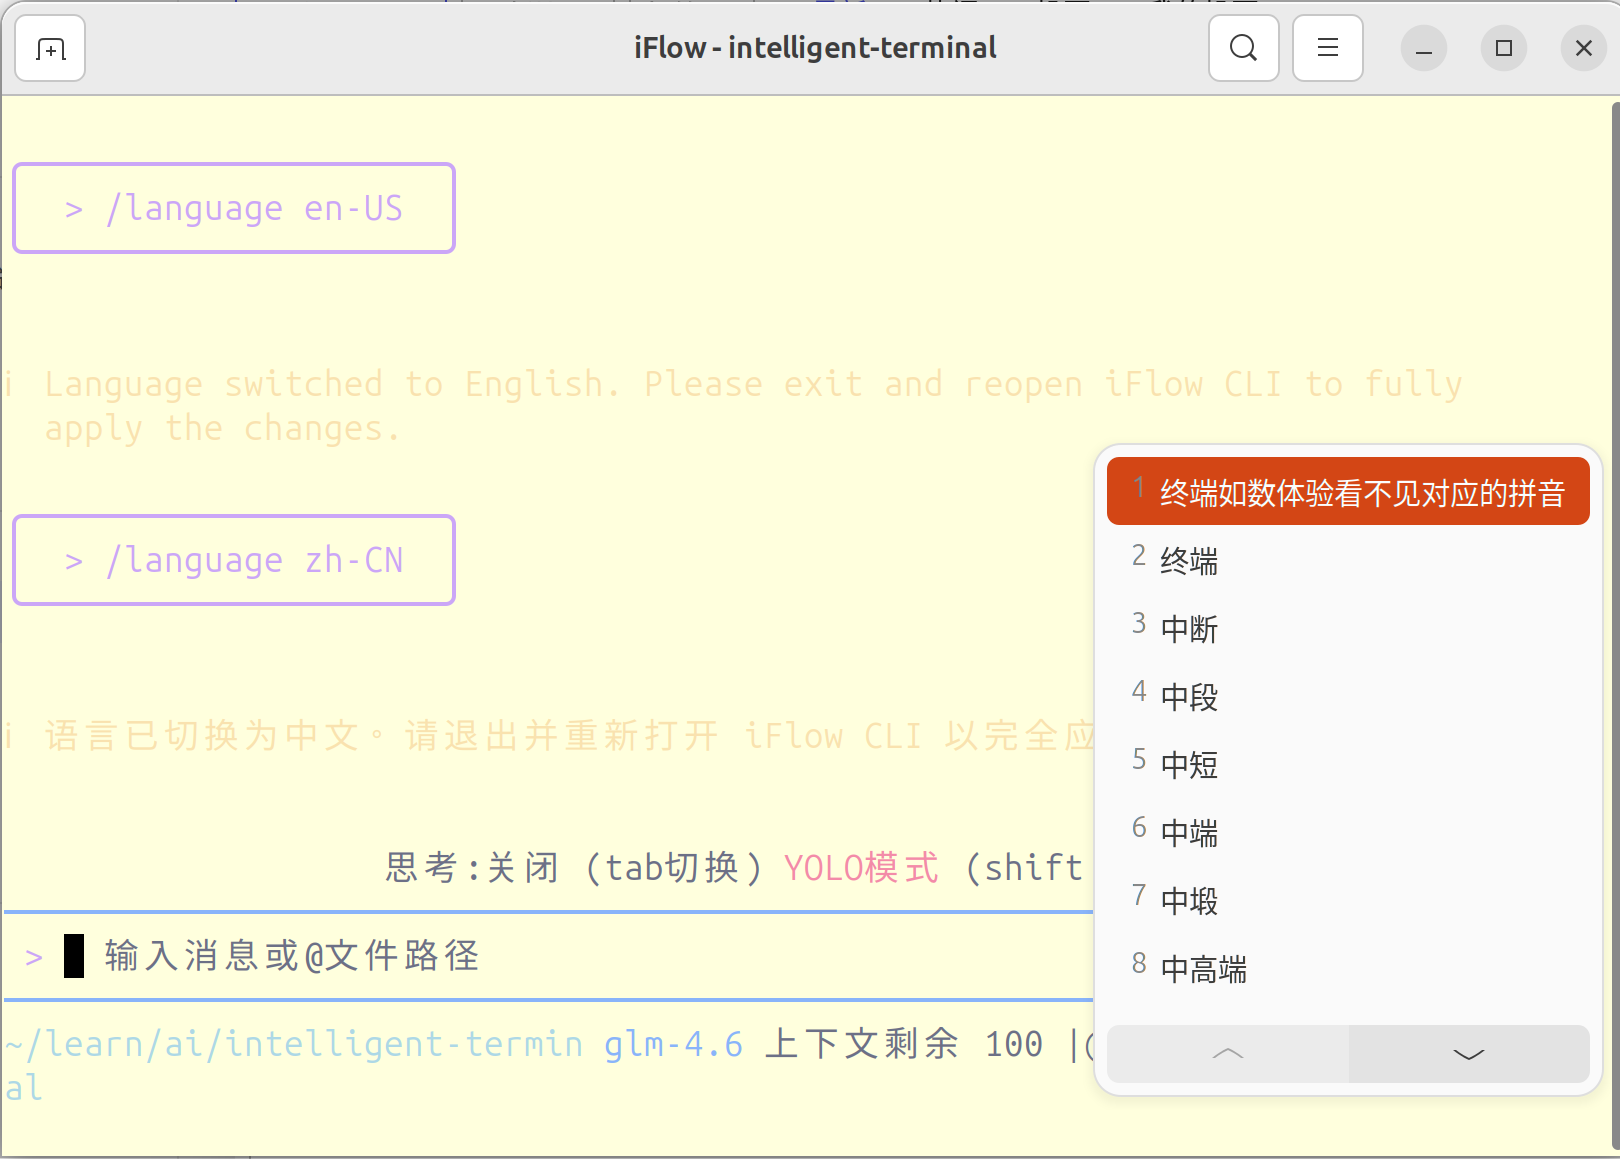Click the /language zh-CN command box

(234, 560)
